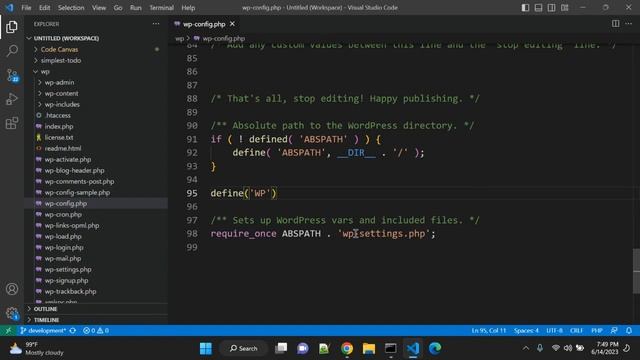Open the Manage gear icon
640x360 pixels.
(x=12, y=313)
